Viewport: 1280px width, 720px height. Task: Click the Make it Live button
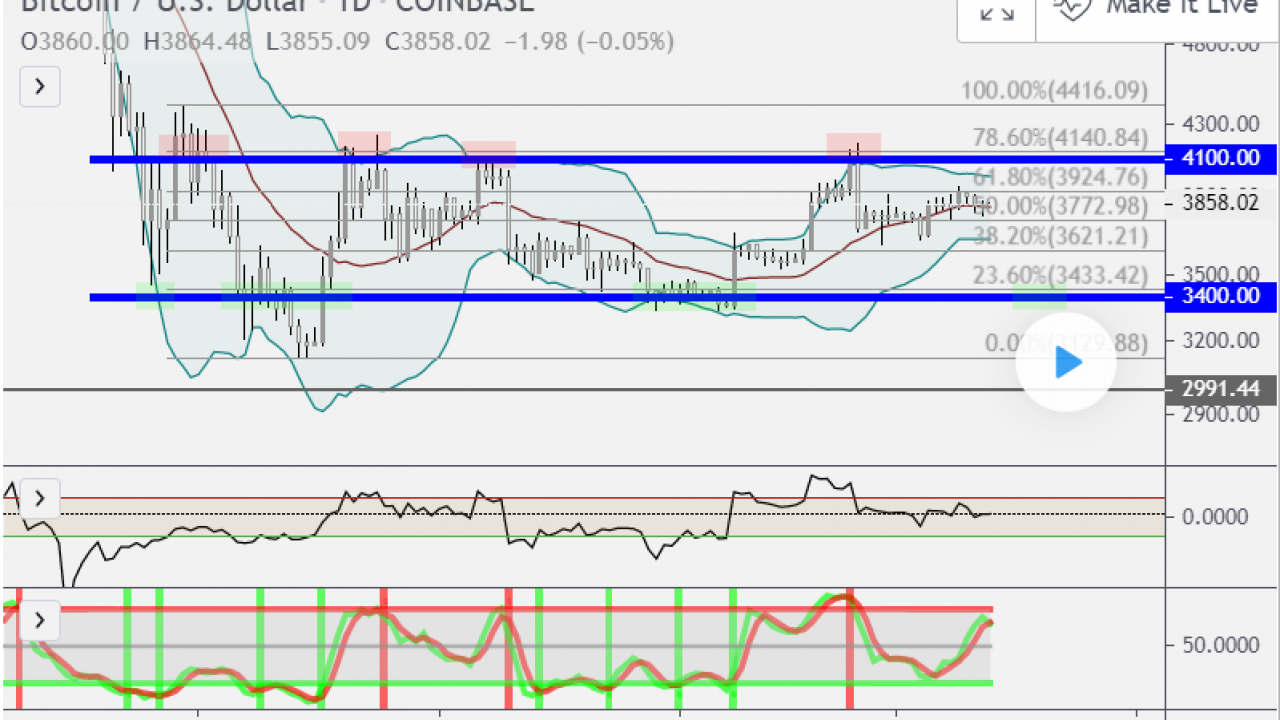1157,10
